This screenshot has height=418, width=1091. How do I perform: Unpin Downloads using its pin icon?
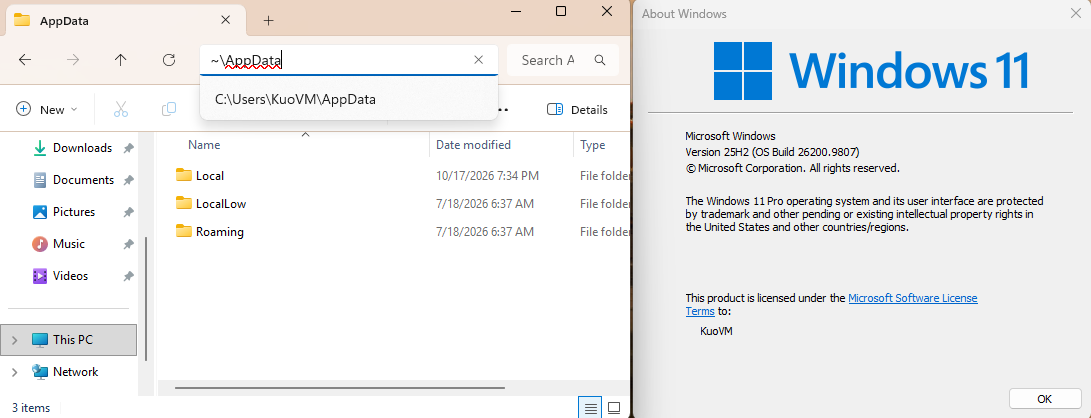[x=128, y=148]
